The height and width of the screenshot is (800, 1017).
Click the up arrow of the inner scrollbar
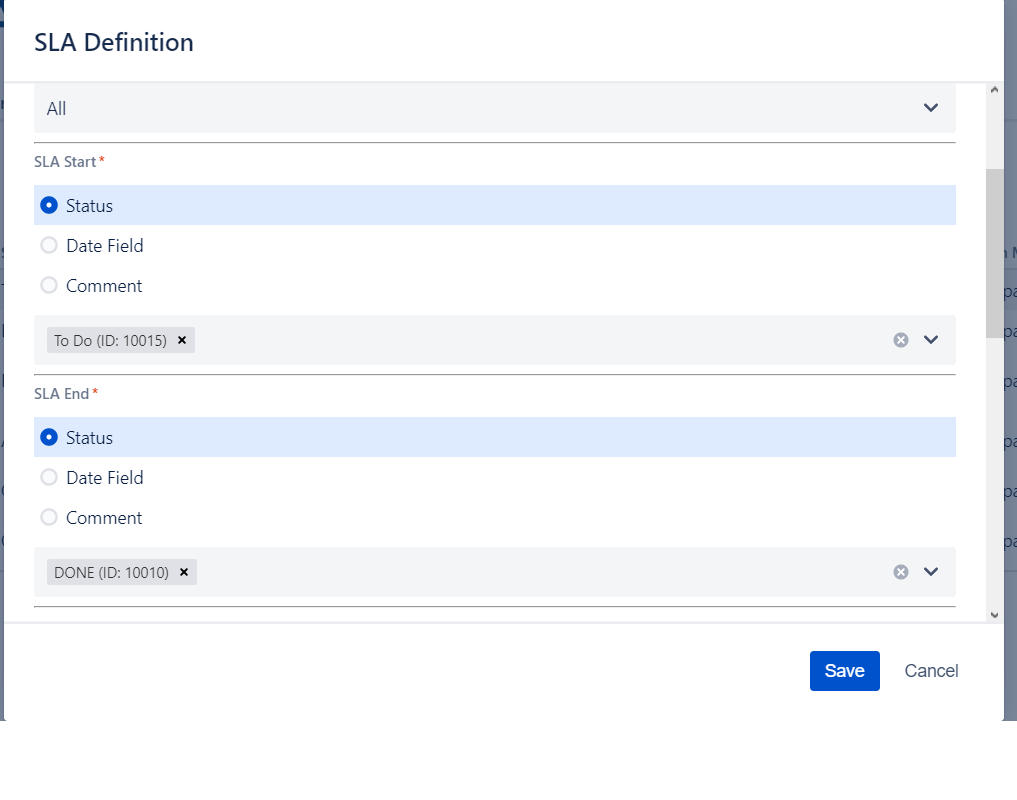point(992,88)
